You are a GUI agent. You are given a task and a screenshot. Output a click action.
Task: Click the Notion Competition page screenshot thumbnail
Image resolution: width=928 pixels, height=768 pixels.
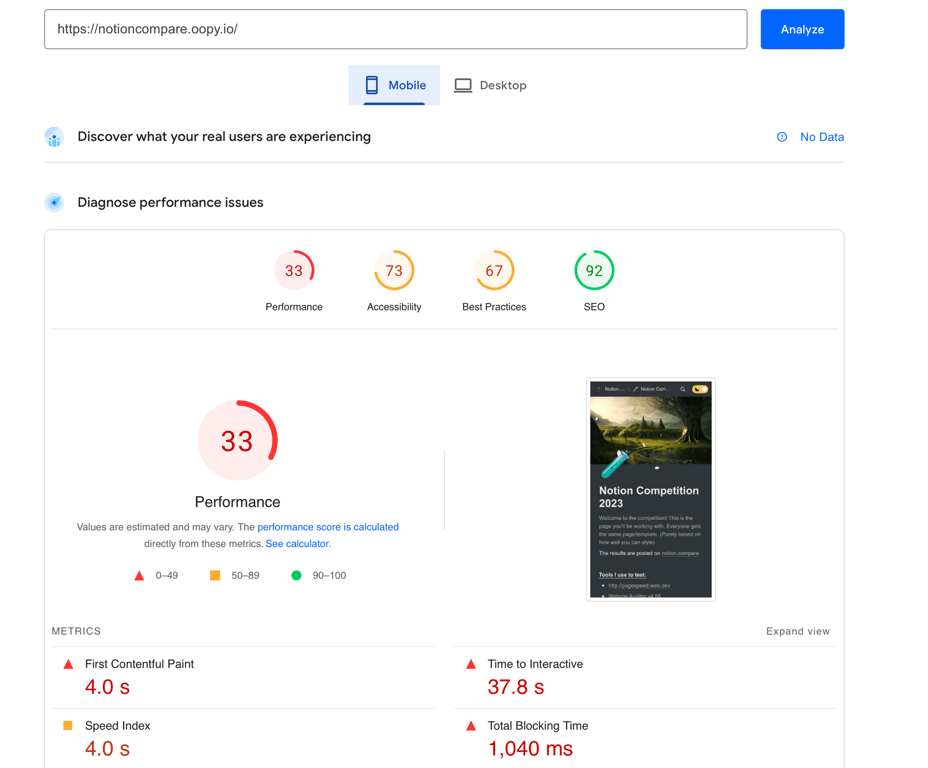651,489
